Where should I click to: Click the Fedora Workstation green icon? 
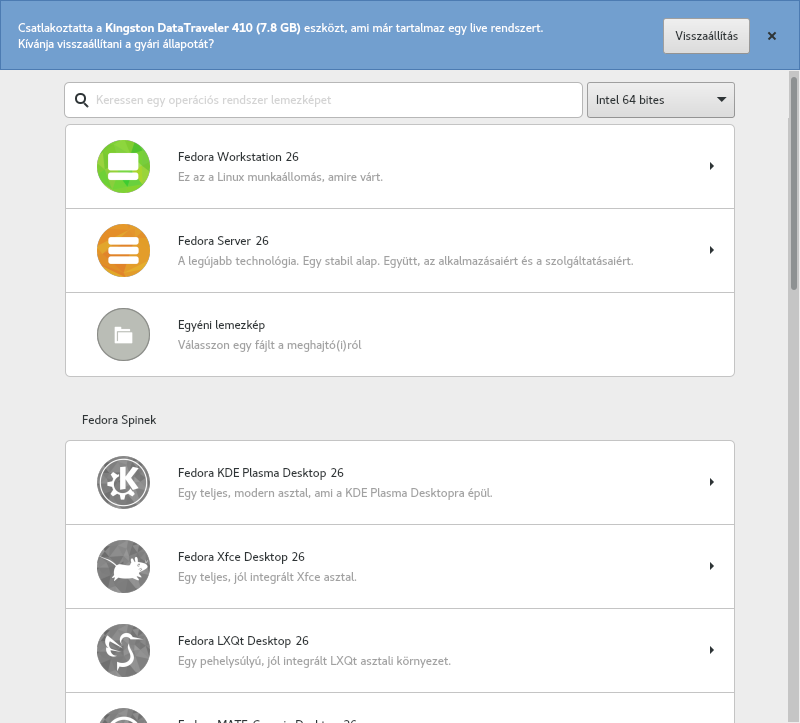point(123,166)
